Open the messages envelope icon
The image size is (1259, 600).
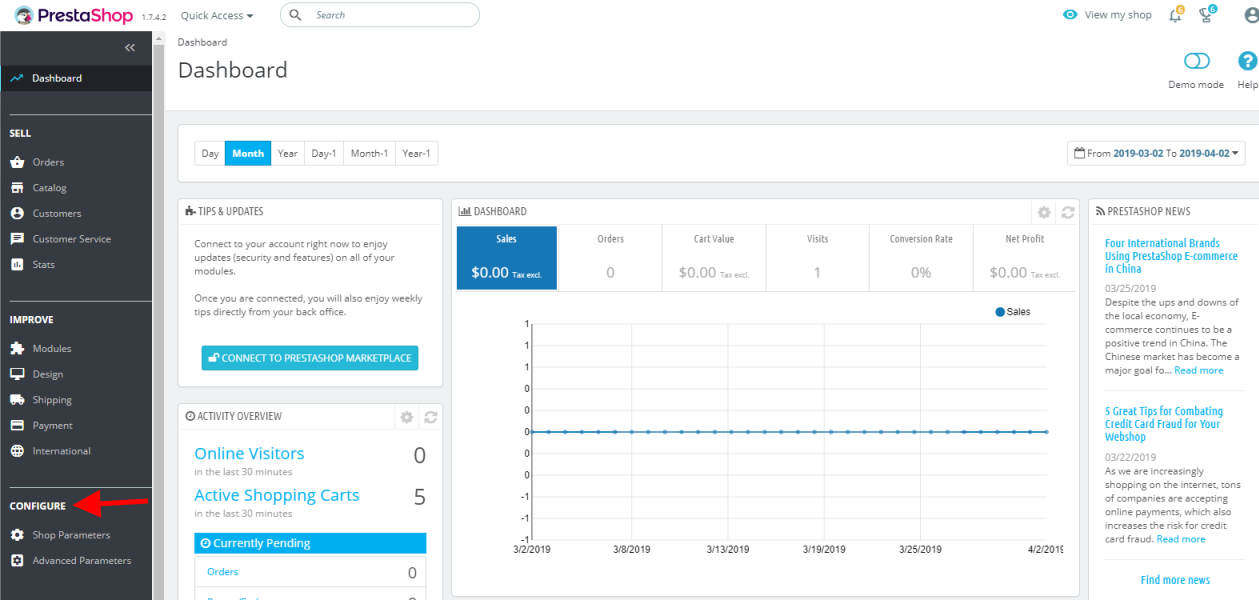[x=1205, y=15]
